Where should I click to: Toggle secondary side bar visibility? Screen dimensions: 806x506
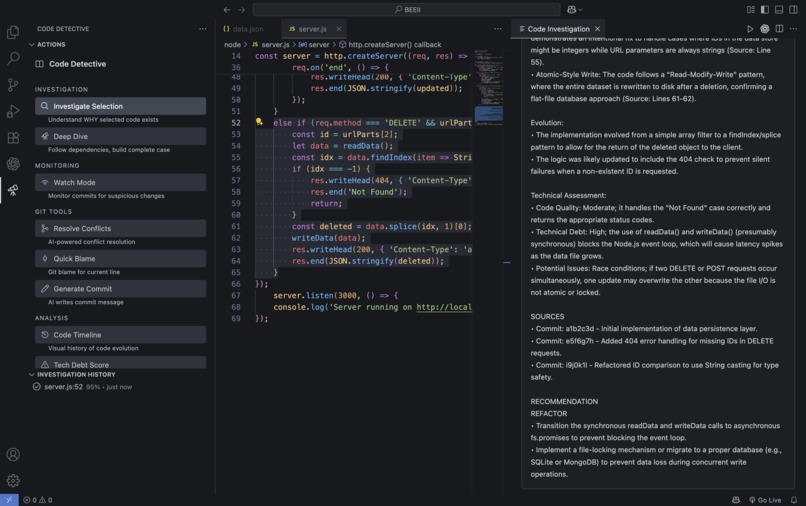pyautogui.click(x=794, y=9)
